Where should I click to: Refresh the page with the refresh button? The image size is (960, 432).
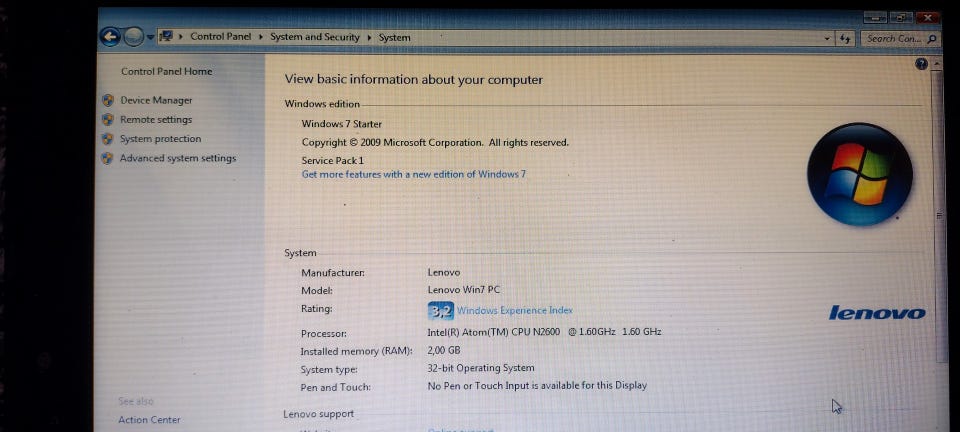[846, 39]
